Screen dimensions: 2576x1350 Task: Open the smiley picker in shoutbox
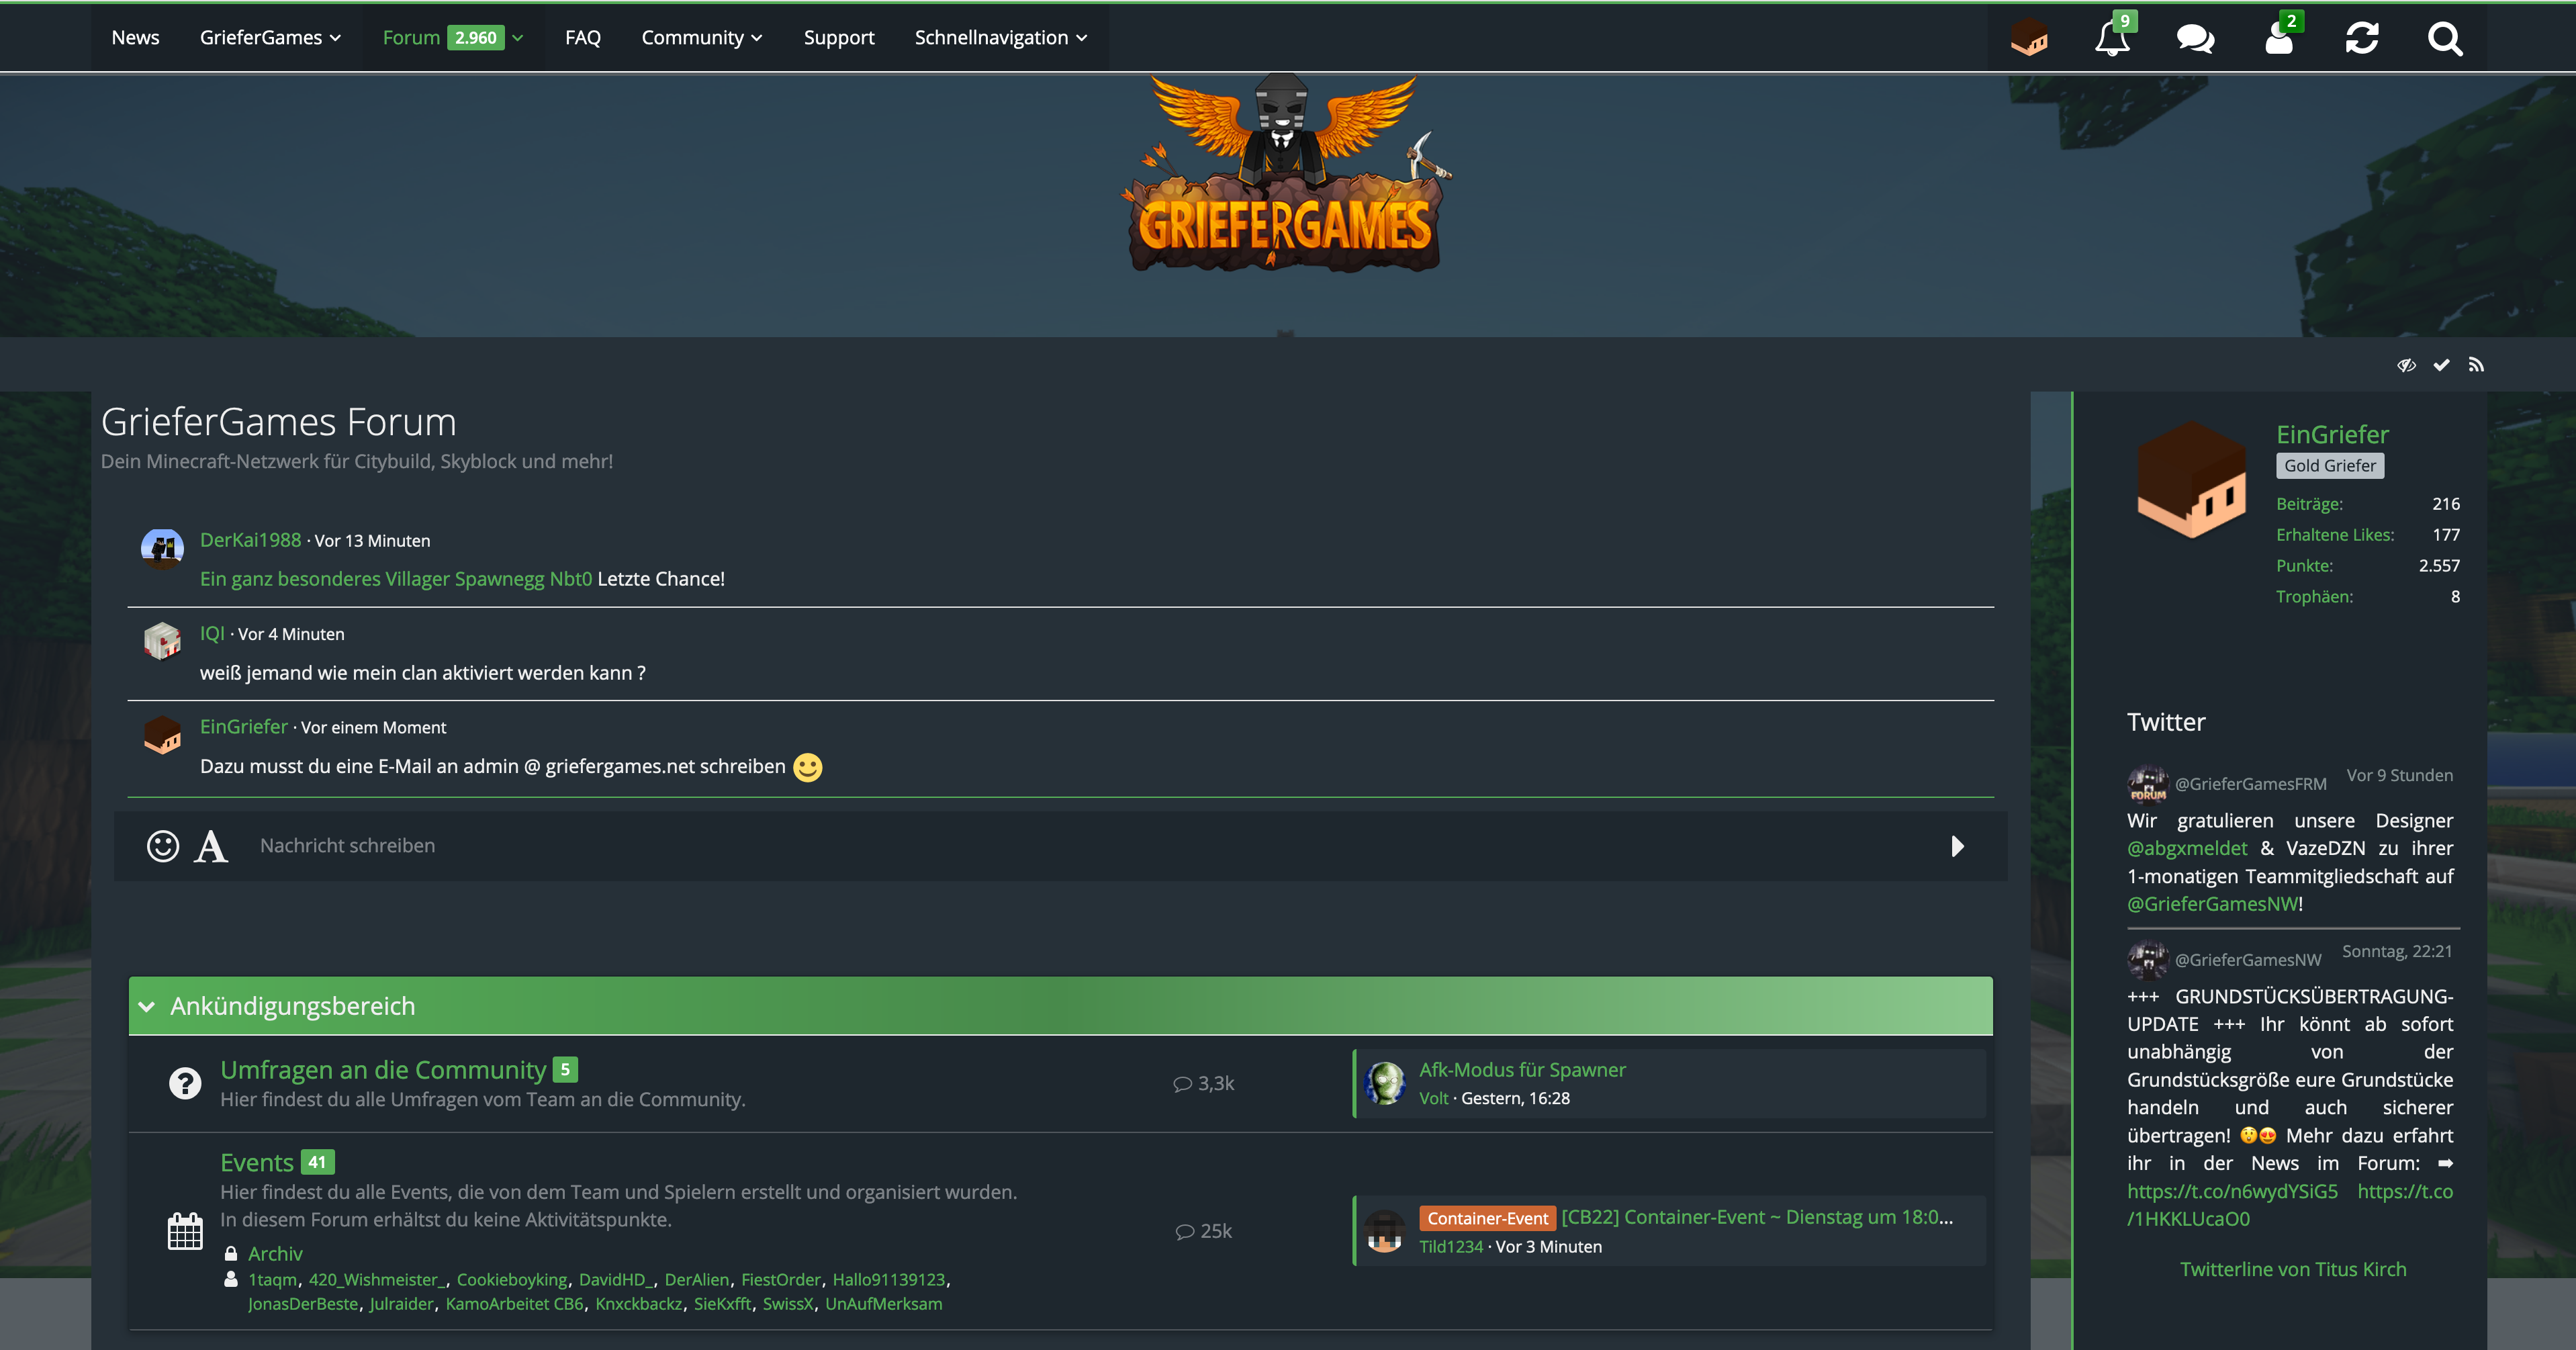[x=163, y=846]
